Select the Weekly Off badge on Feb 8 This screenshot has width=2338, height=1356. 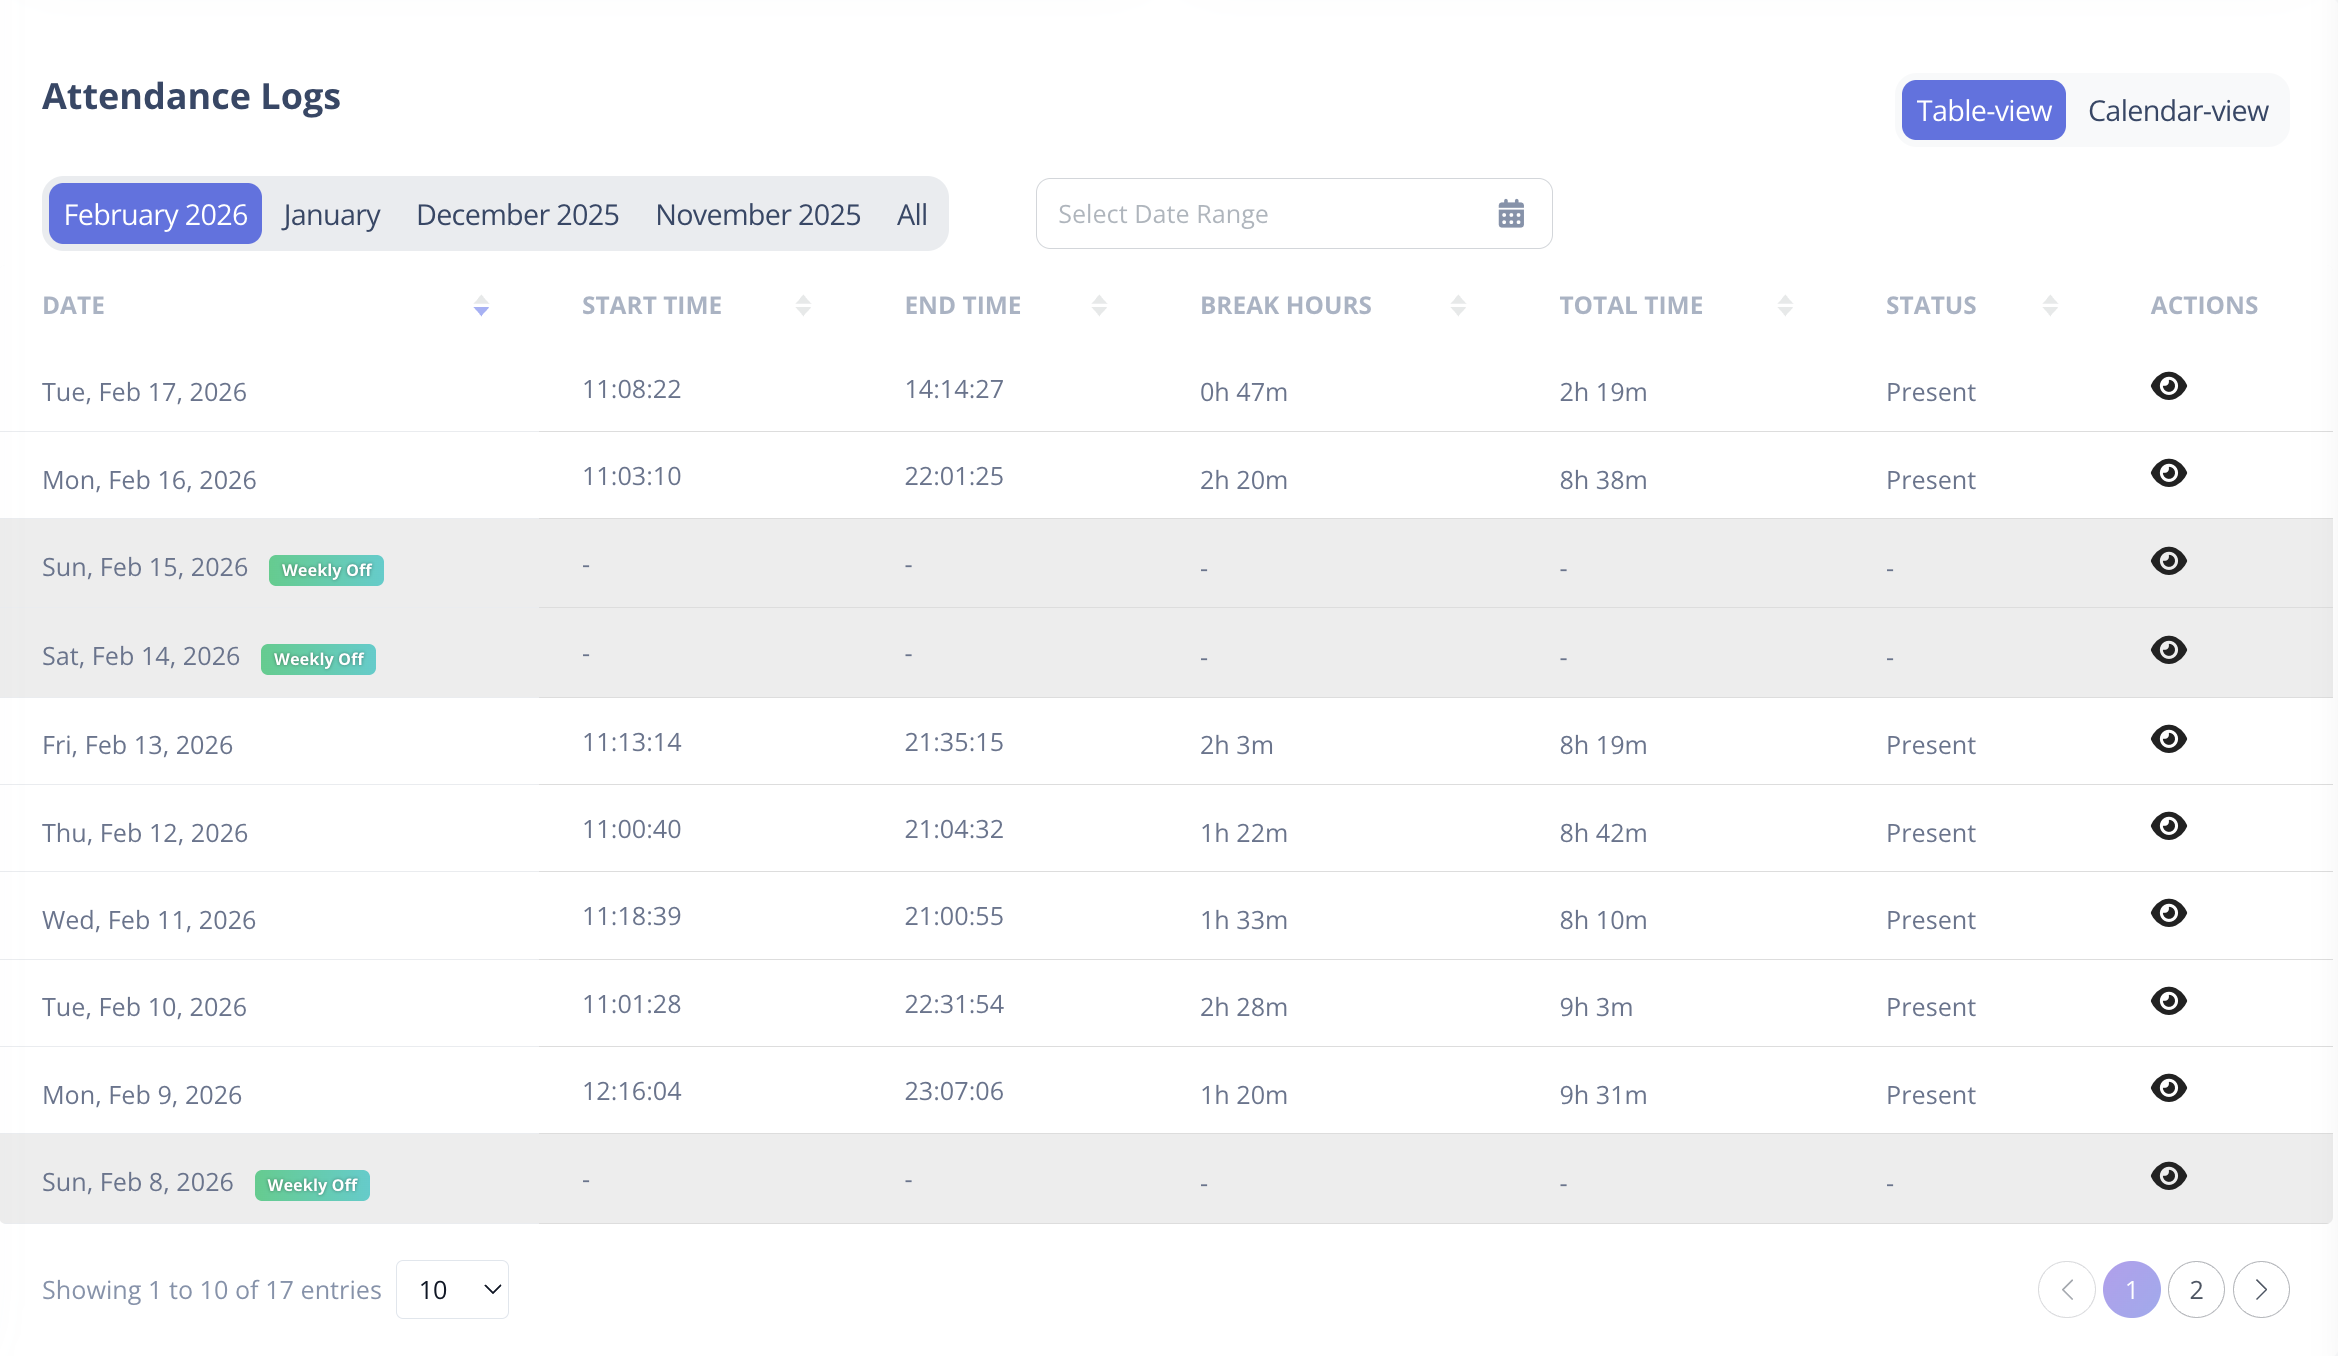(312, 1185)
